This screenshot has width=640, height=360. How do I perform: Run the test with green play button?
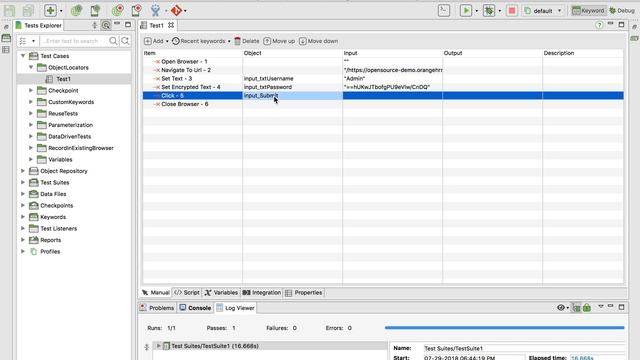[466, 11]
